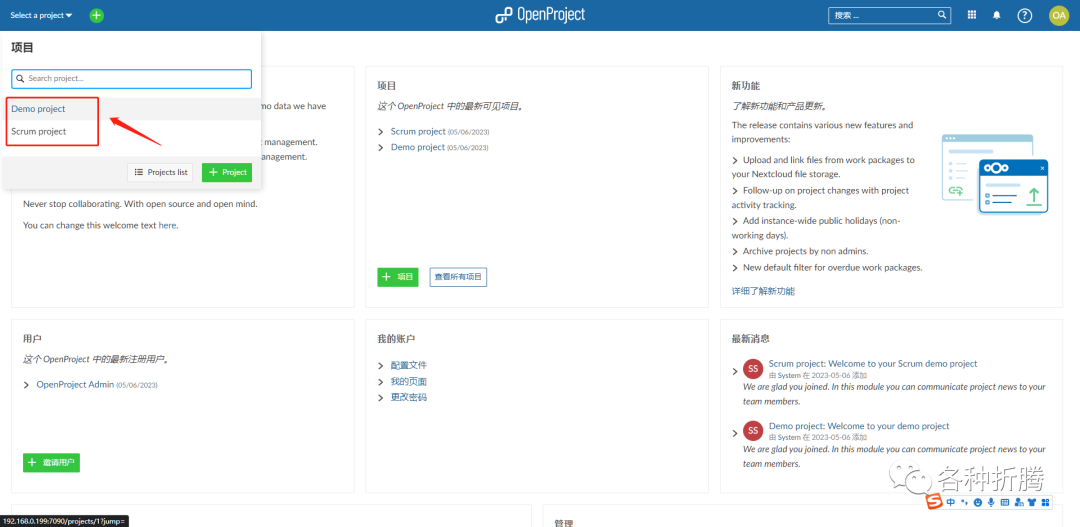
Task: Click the smiley emoji icon in IME toolbar
Action: (978, 502)
